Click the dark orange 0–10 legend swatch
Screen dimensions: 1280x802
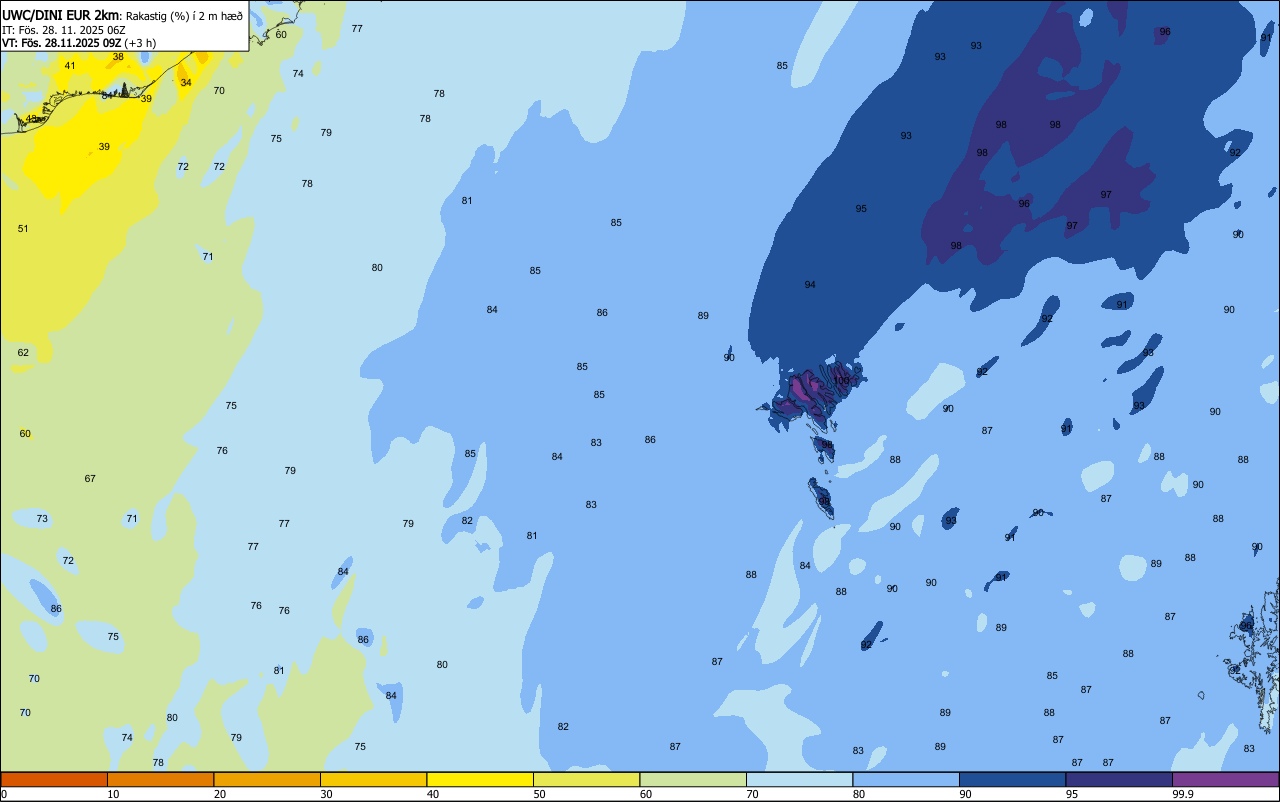[x=54, y=779]
